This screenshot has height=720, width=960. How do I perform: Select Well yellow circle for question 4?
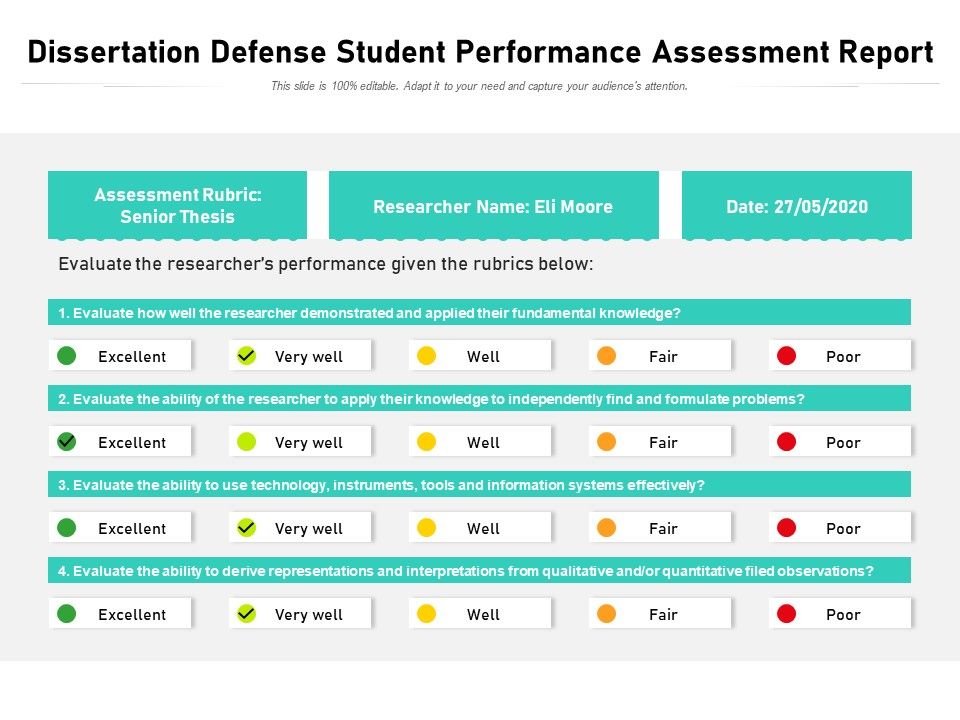coord(427,613)
